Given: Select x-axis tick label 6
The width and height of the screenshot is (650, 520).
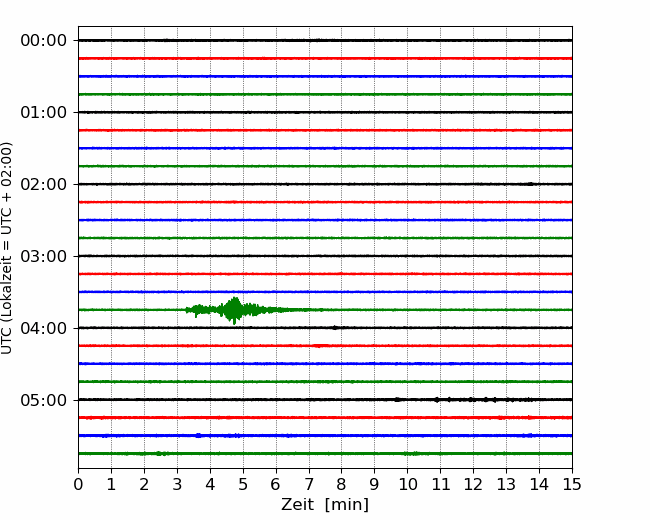Looking at the screenshot, I should click(x=276, y=484).
